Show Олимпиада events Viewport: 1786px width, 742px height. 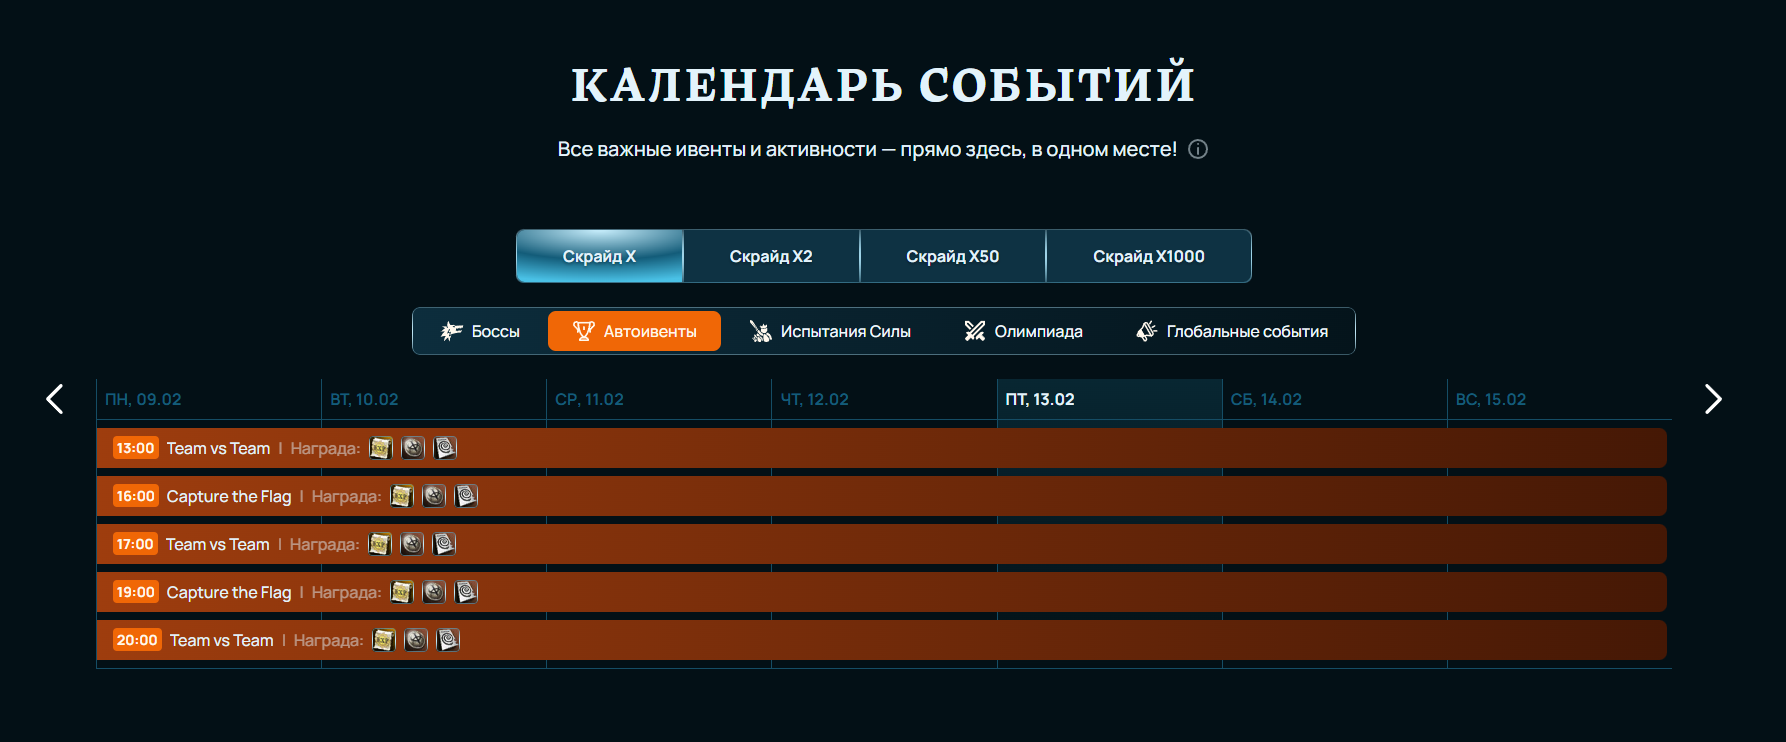1023,331
